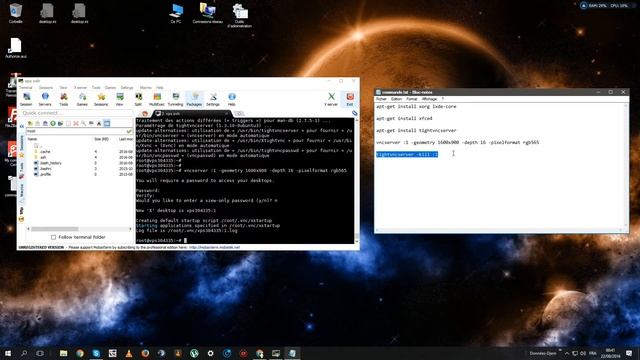
Task: Select the .bashrc file in the file browser
Action: click(43, 169)
